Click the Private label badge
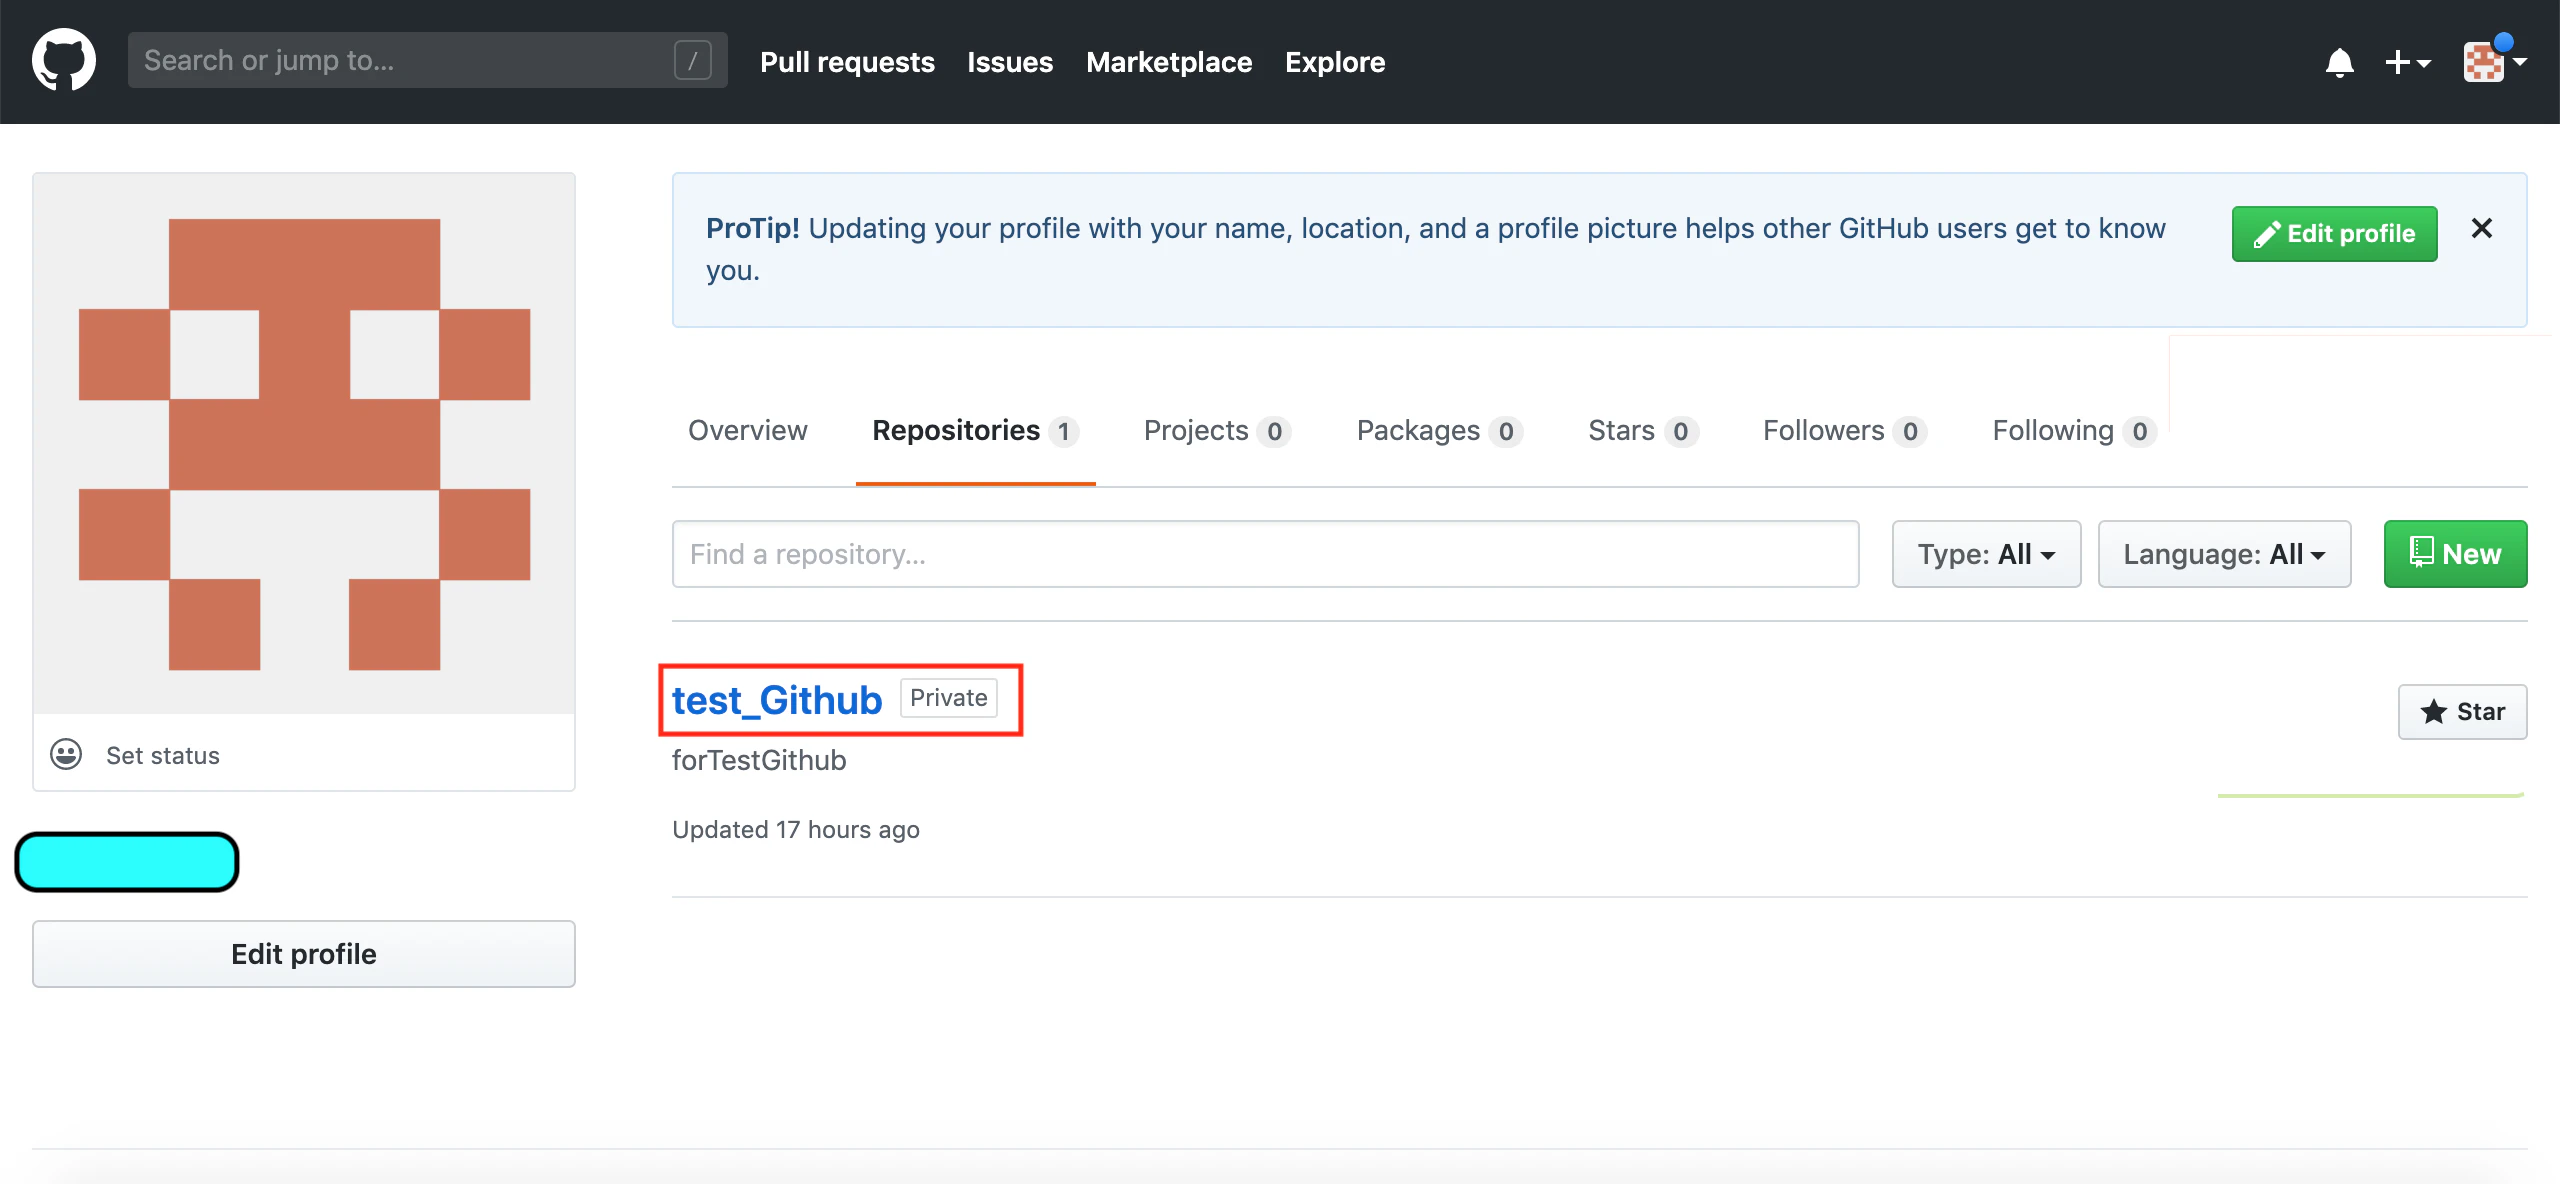2560x1184 pixels. 948,698
